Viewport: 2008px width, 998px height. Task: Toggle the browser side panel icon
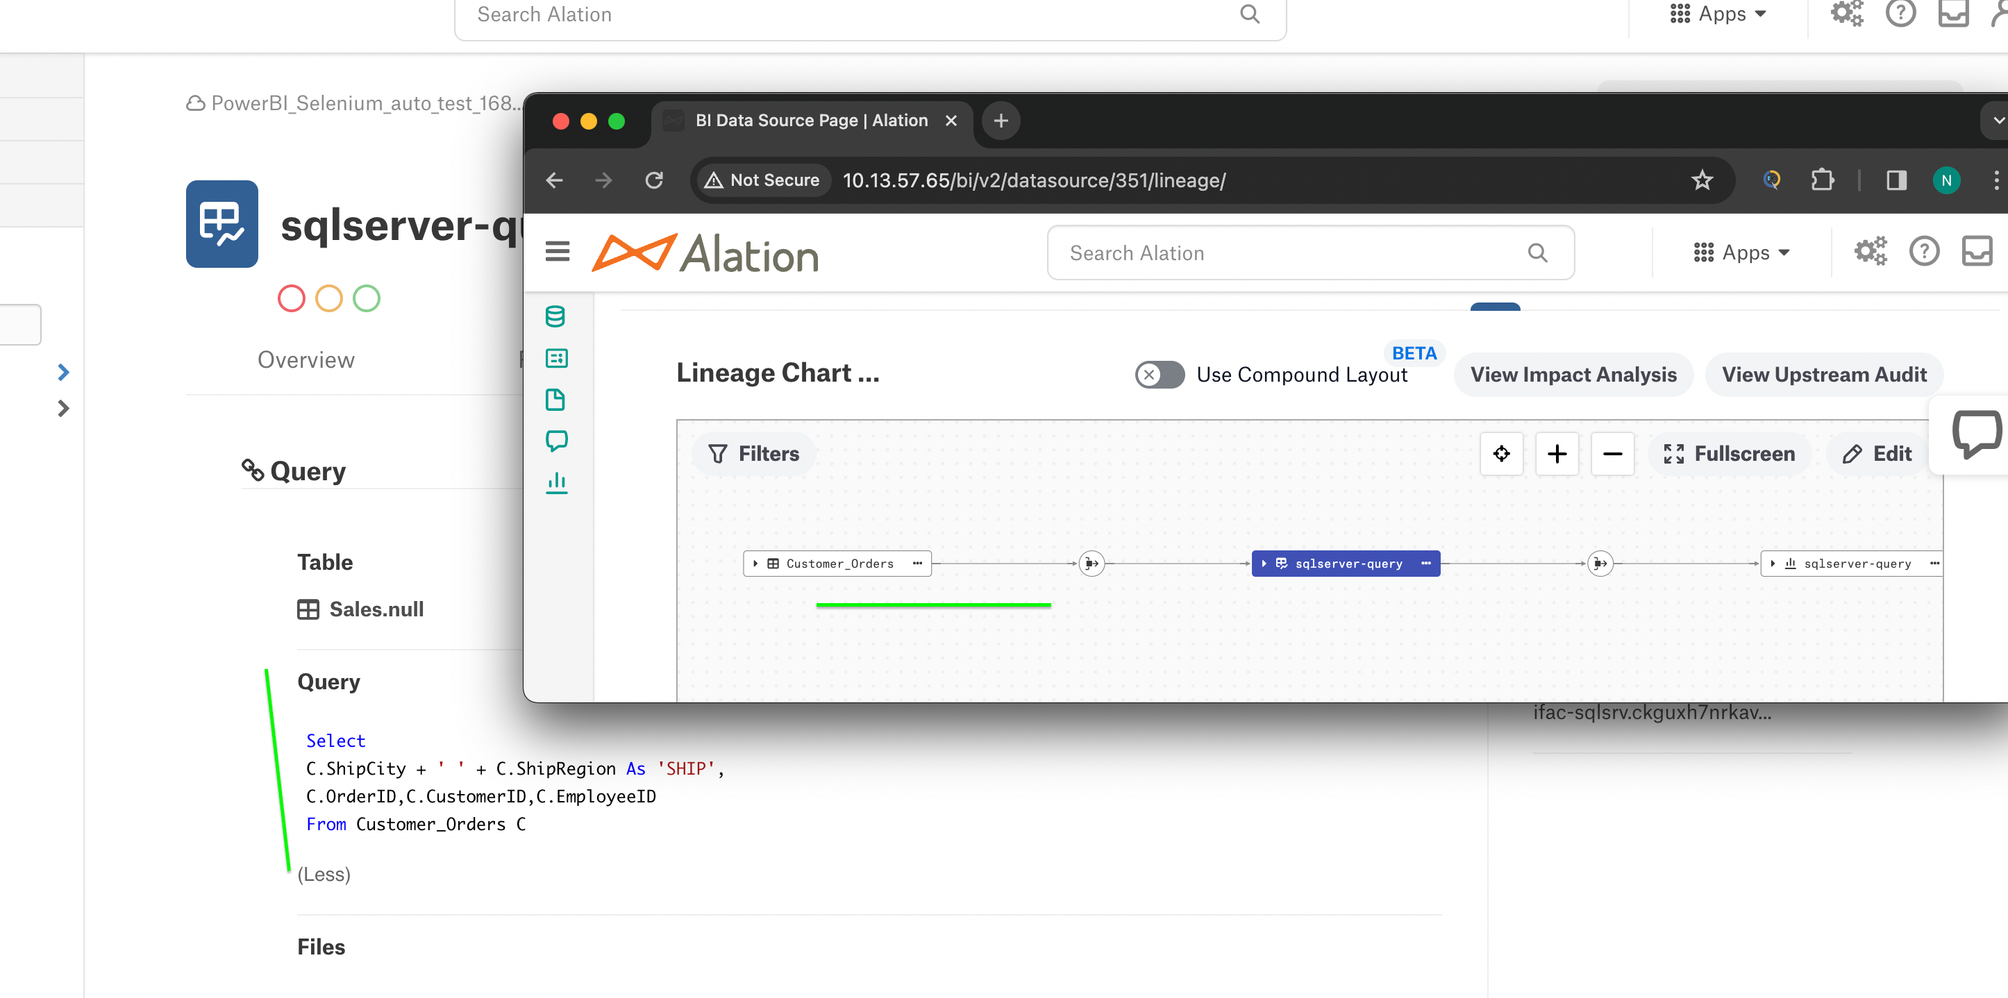coord(1896,180)
